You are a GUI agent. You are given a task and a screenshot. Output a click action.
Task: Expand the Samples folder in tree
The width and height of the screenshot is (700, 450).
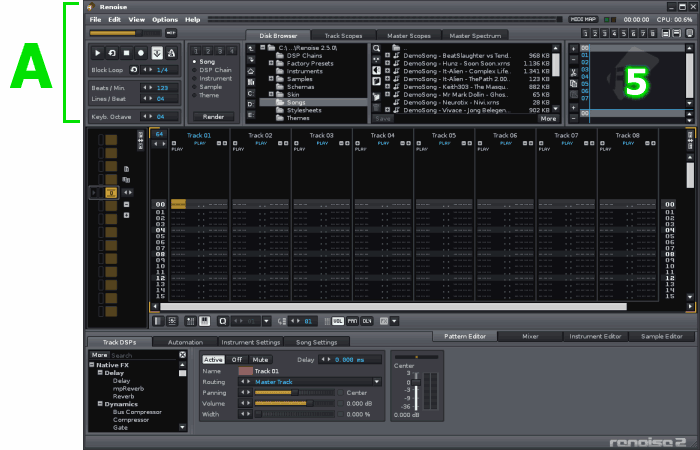tap(271, 79)
